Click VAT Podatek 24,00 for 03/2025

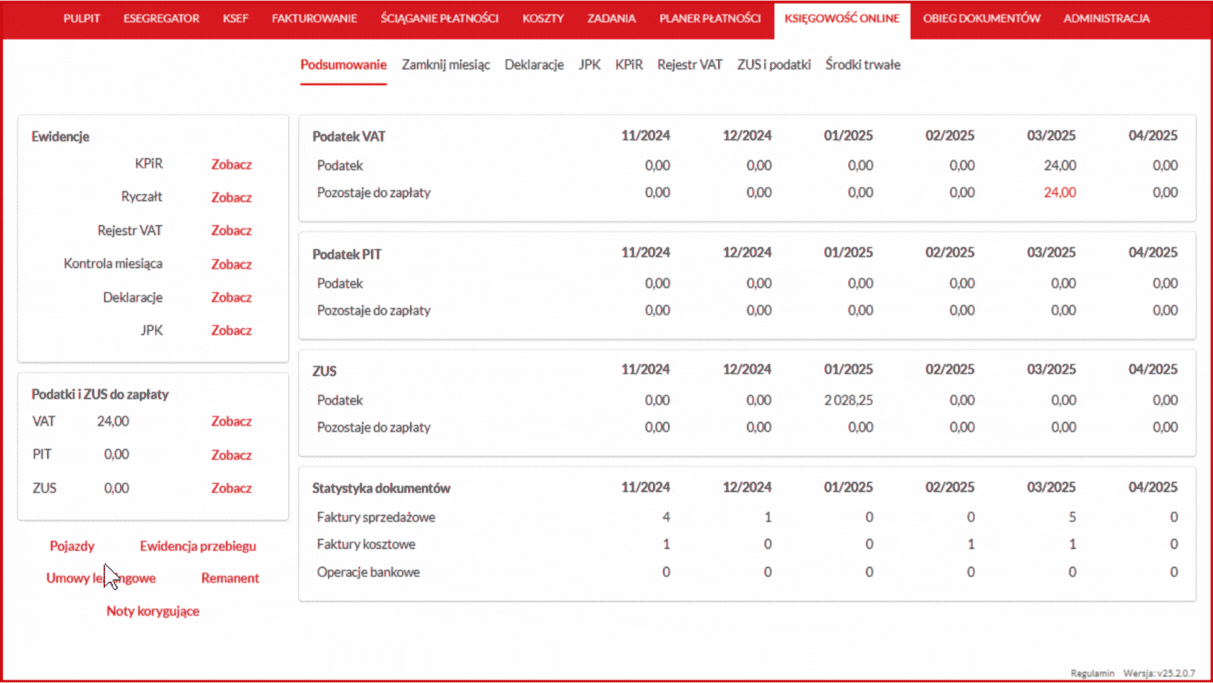tap(1060, 165)
